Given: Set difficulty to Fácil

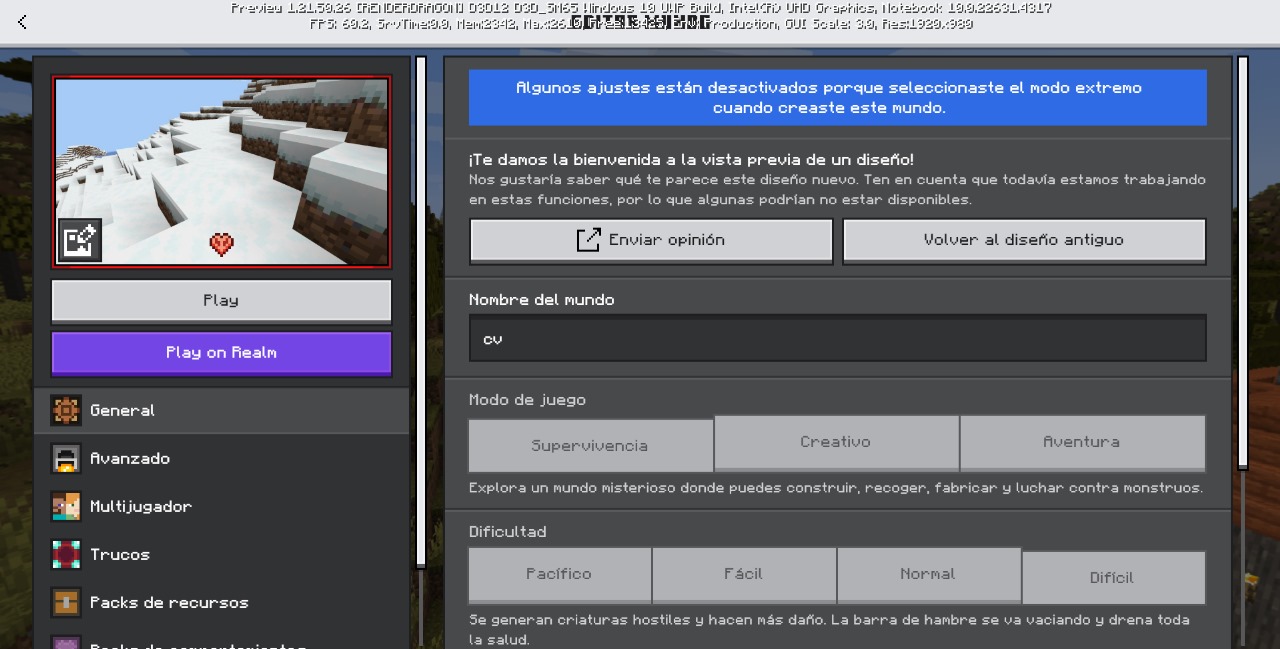Looking at the screenshot, I should click(743, 574).
